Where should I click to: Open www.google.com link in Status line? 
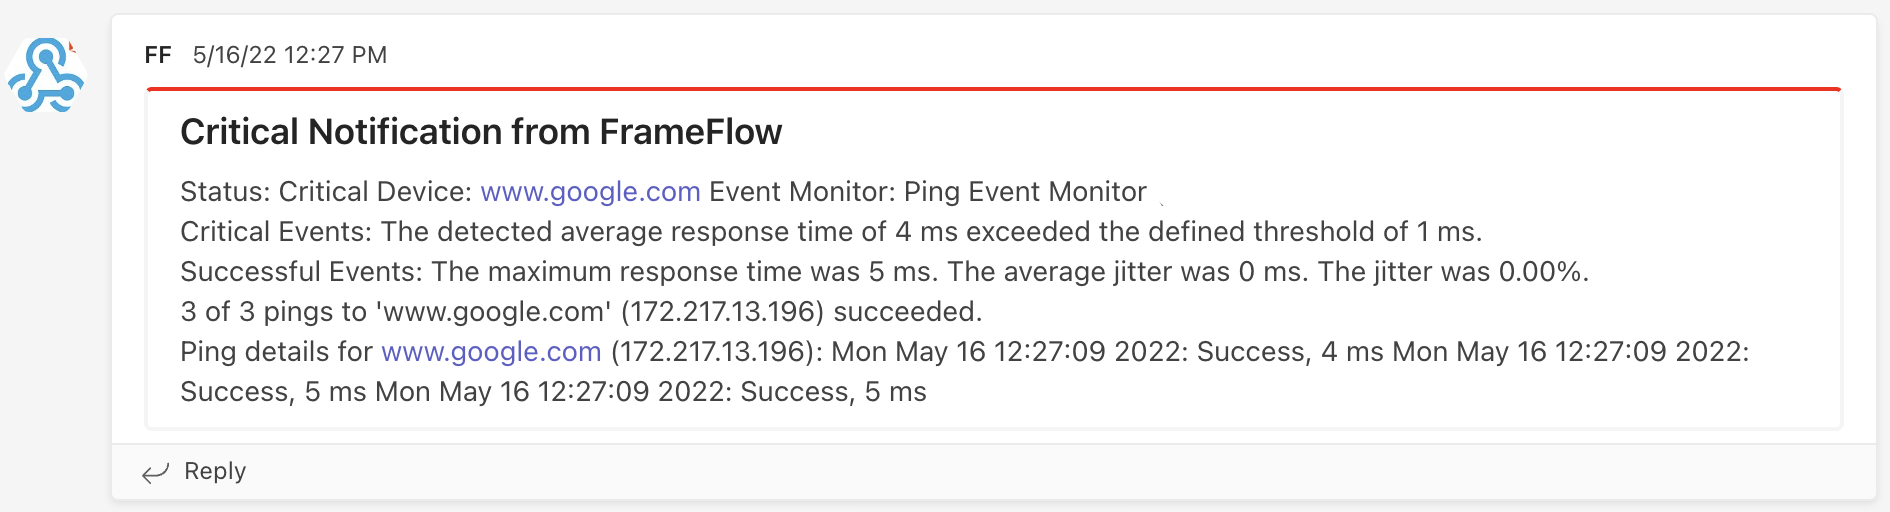point(590,192)
